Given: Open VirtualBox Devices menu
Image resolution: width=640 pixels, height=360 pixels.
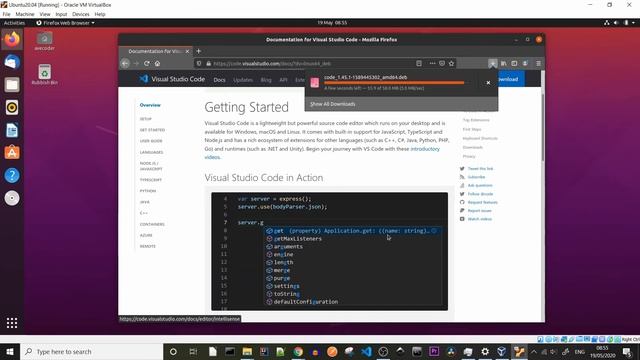Looking at the screenshot, I should (x=80, y=14).
